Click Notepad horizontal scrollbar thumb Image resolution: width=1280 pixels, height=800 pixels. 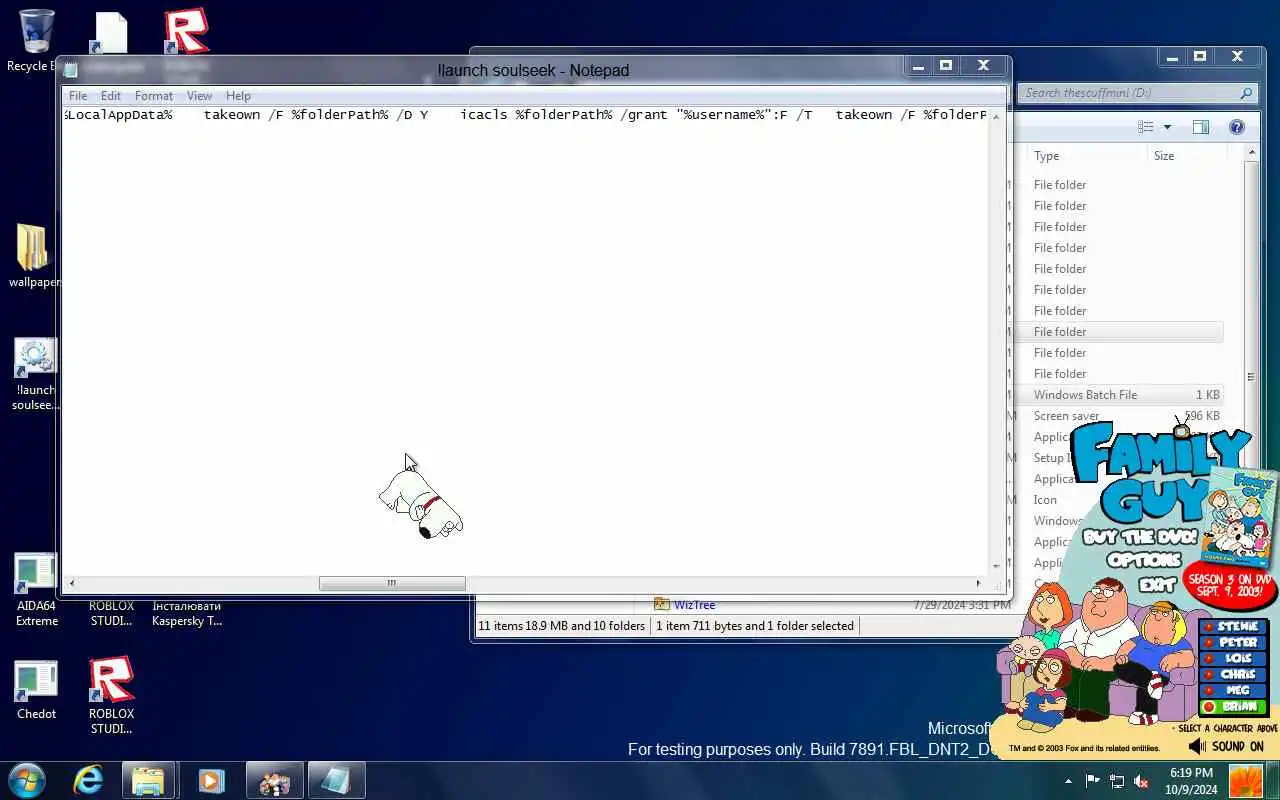tap(392, 583)
